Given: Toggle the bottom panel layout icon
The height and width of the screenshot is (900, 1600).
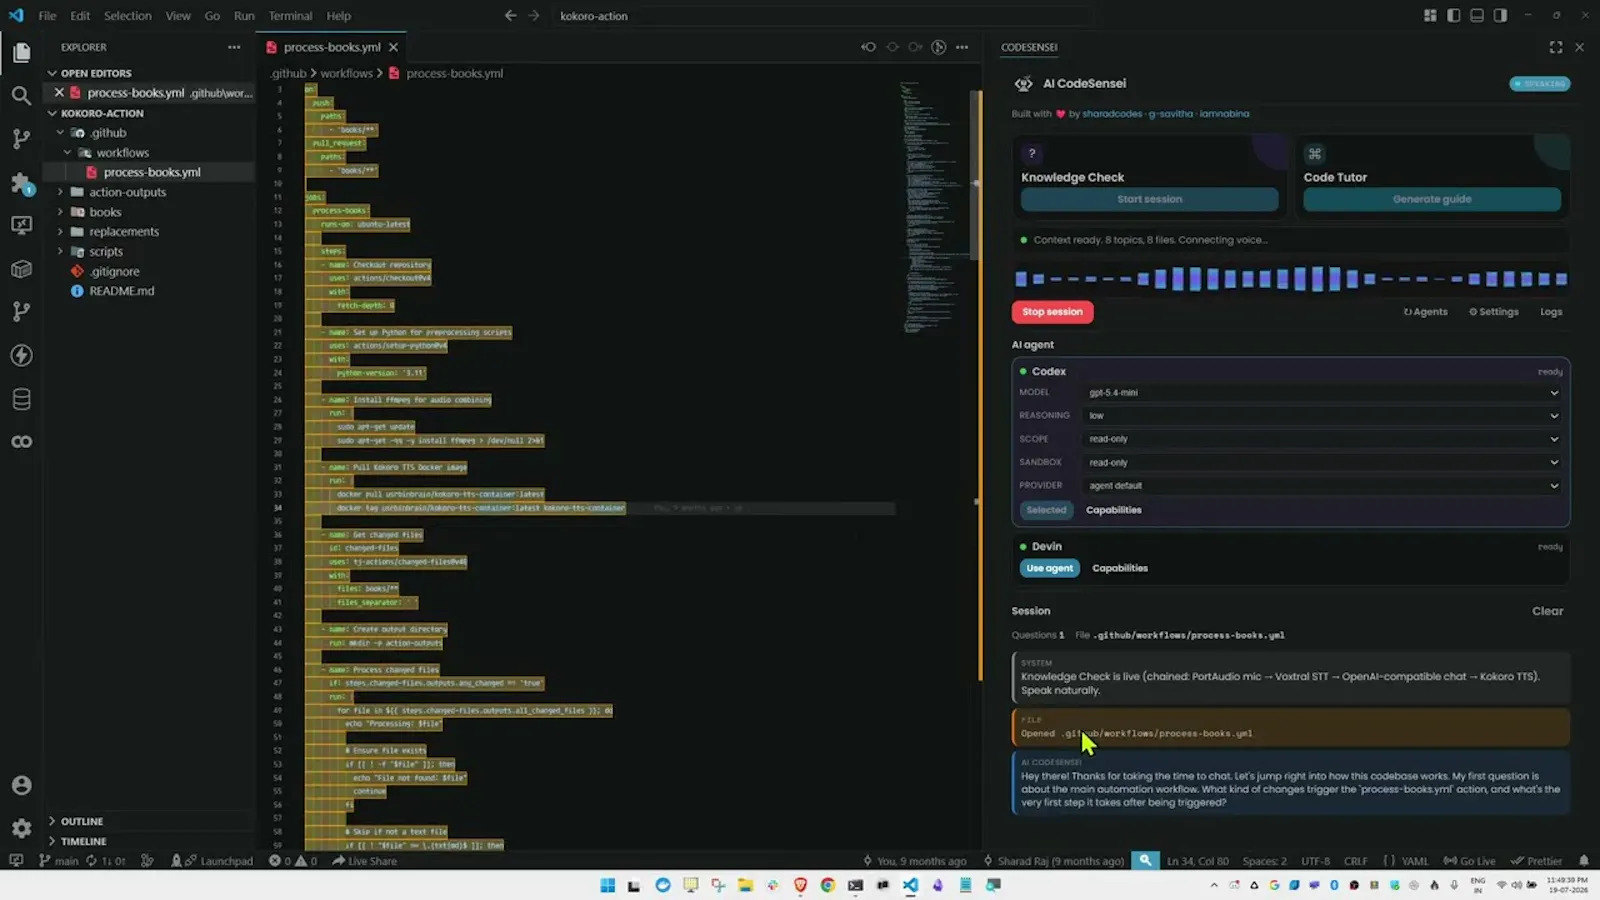Looking at the screenshot, I should click(x=1477, y=16).
